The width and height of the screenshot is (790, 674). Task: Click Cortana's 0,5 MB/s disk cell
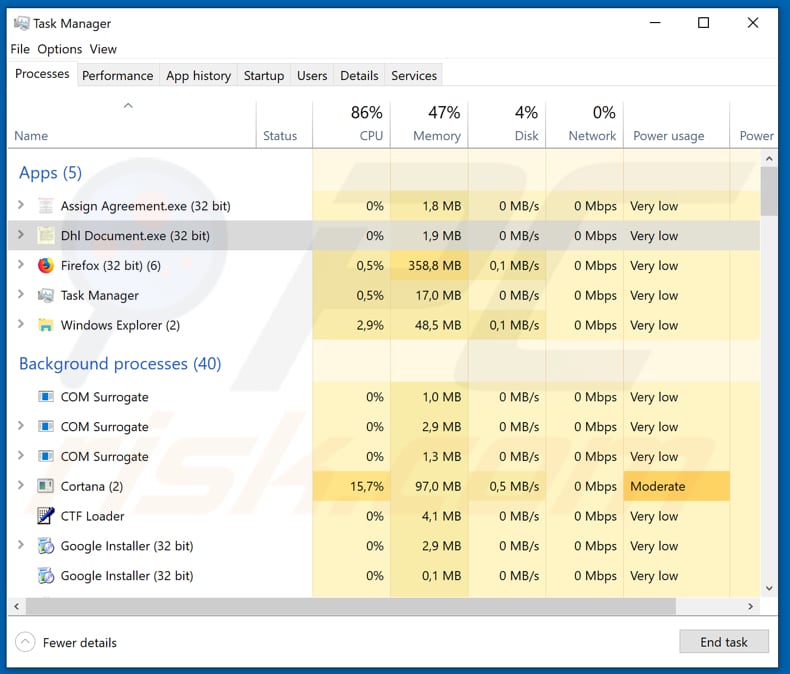pyautogui.click(x=507, y=486)
